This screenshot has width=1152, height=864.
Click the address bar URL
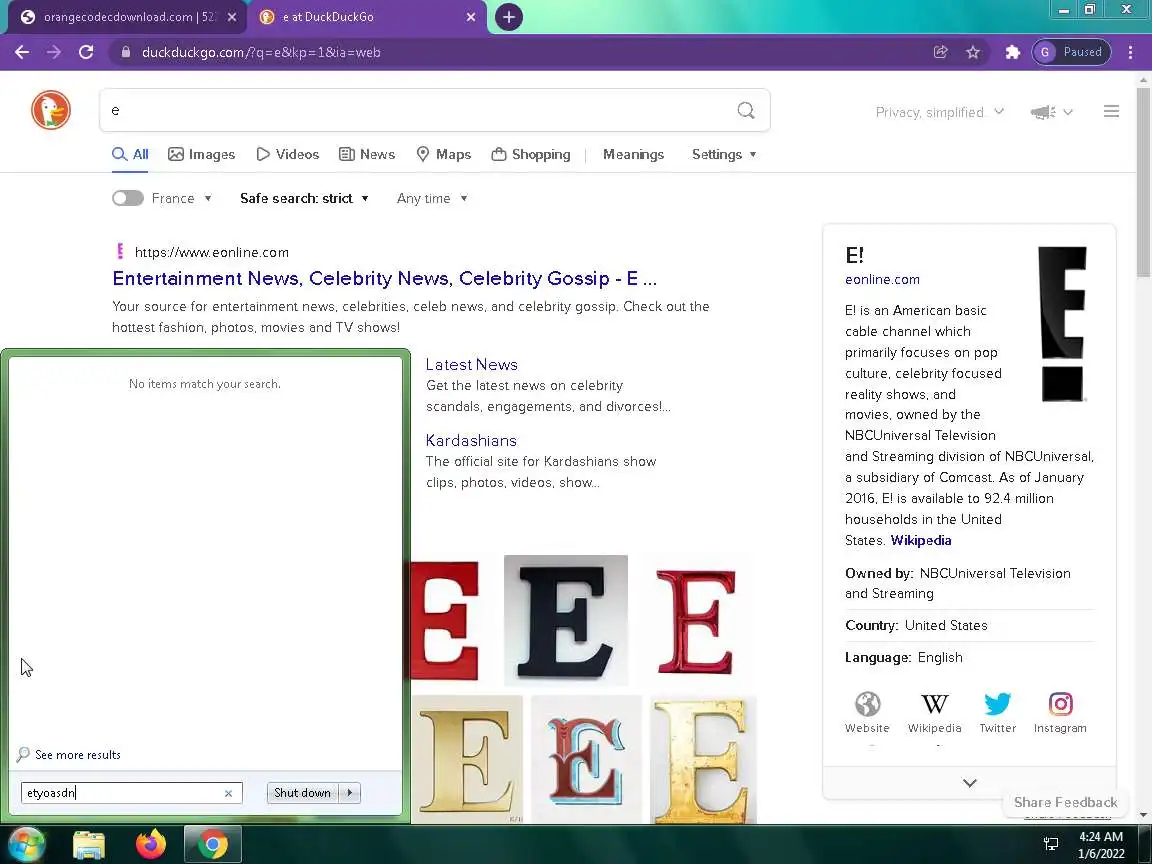[x=261, y=52]
